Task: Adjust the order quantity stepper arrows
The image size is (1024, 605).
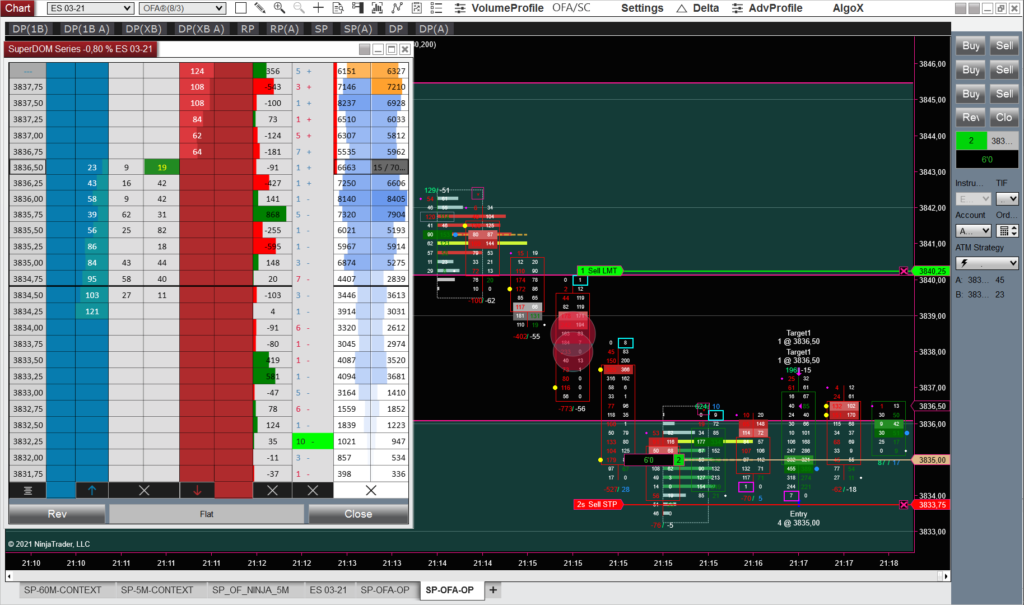Action: tap(1014, 231)
